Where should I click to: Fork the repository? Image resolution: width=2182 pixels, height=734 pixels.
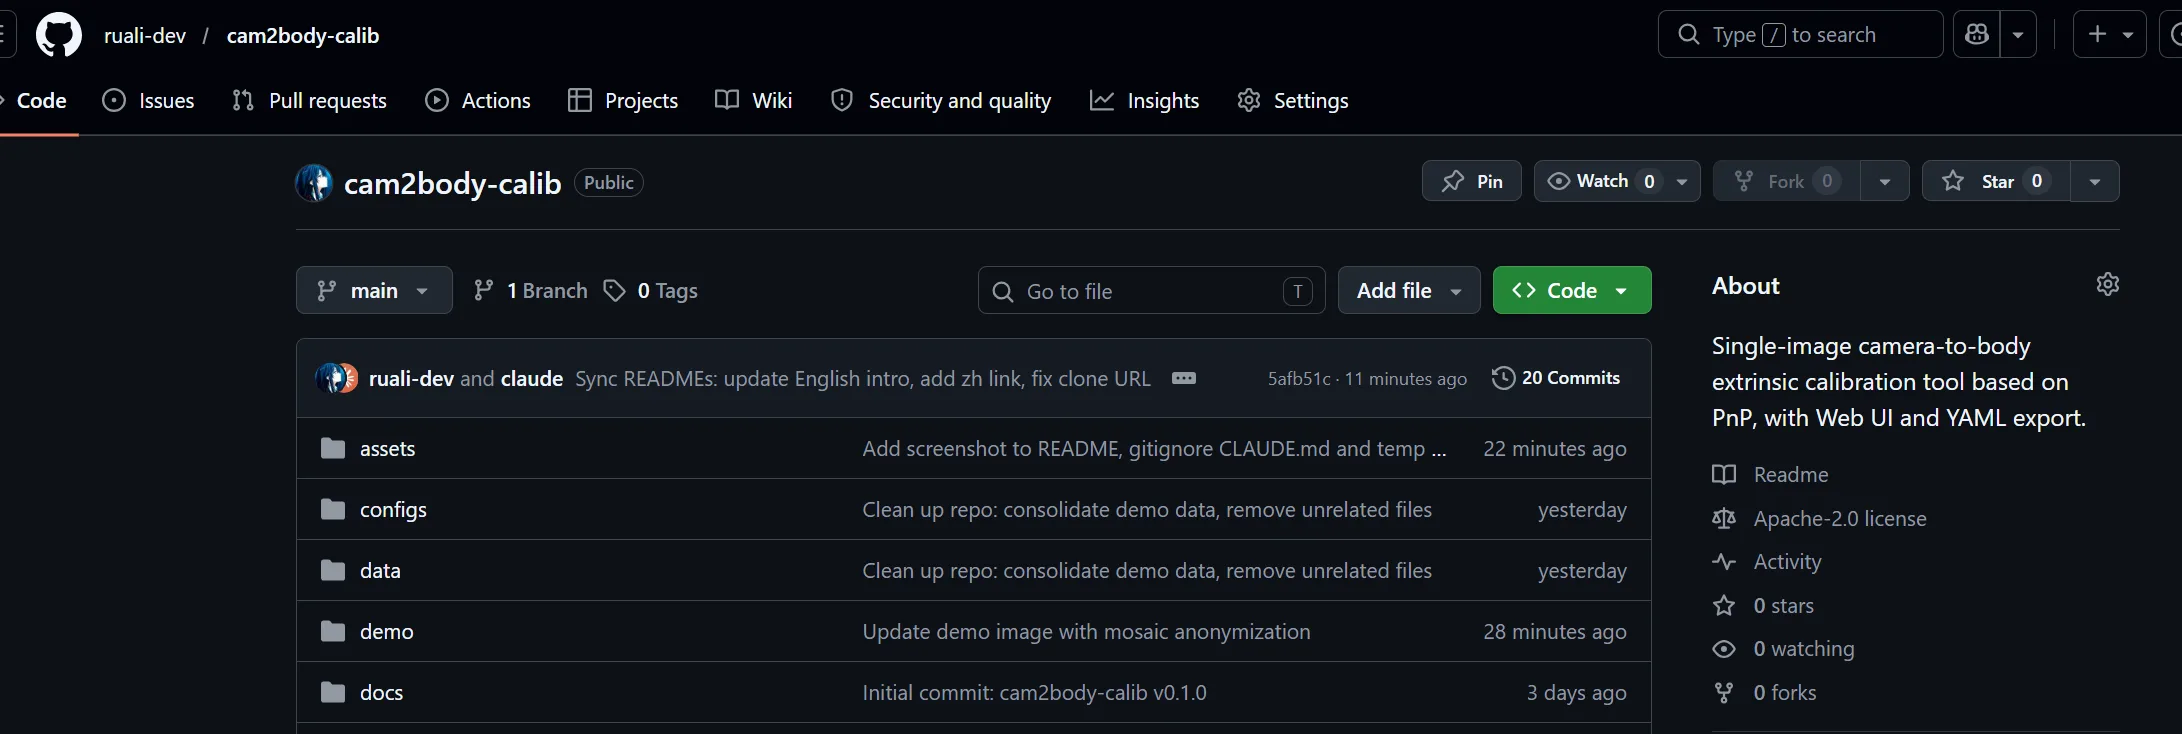click(x=1787, y=181)
